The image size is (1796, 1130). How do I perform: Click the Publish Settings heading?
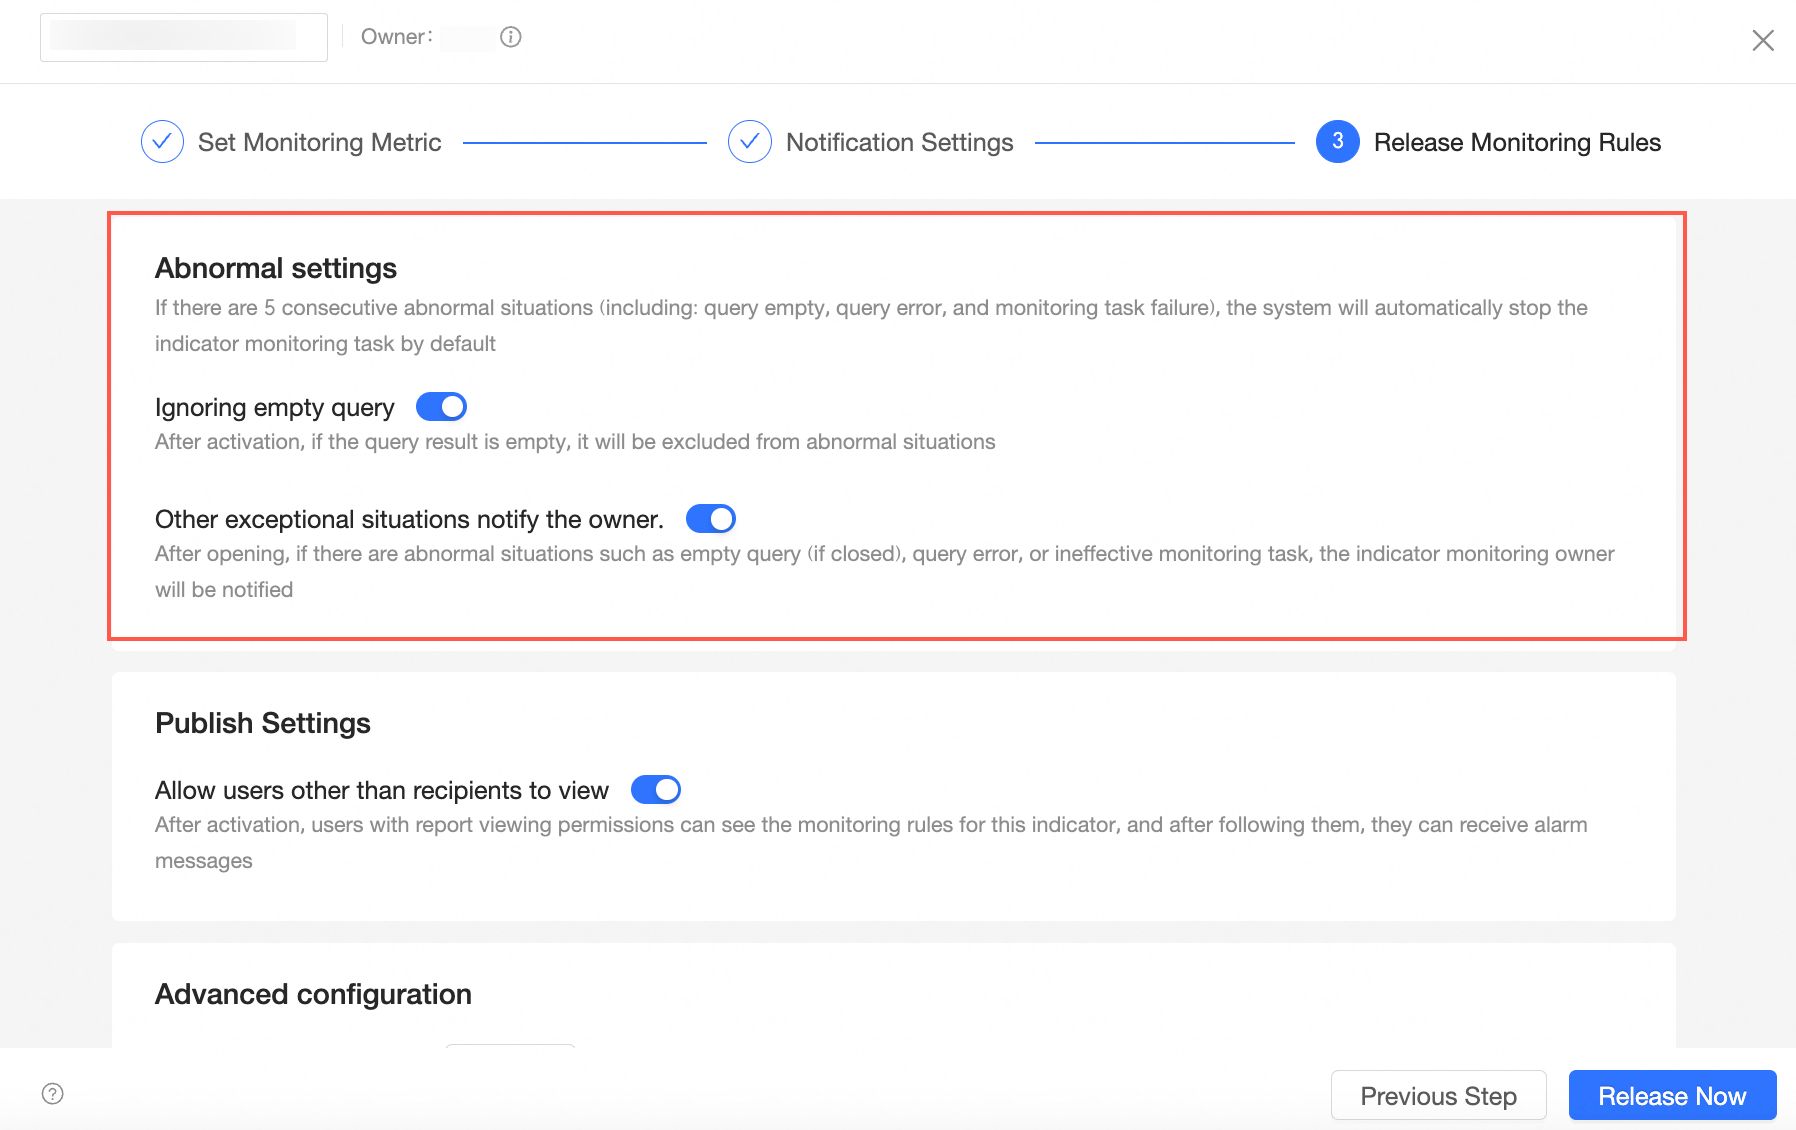[263, 723]
